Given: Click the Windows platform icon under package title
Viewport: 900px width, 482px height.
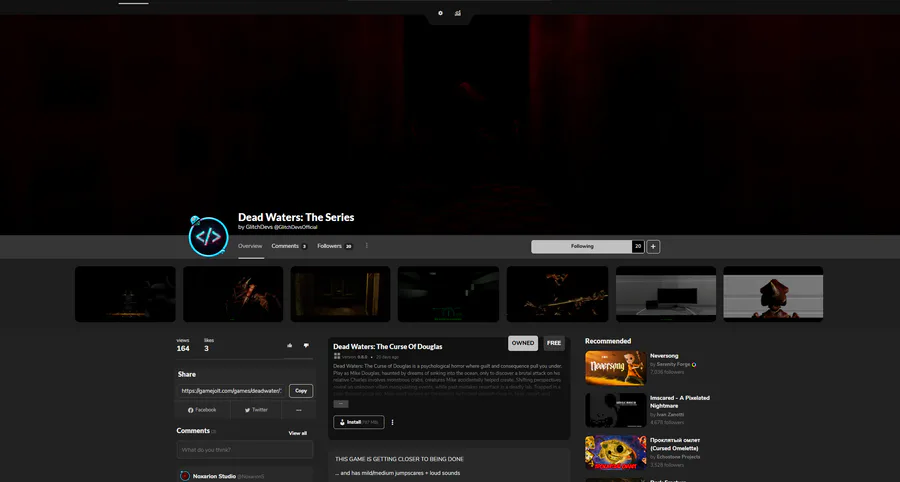Looking at the screenshot, I should pyautogui.click(x=337, y=356).
